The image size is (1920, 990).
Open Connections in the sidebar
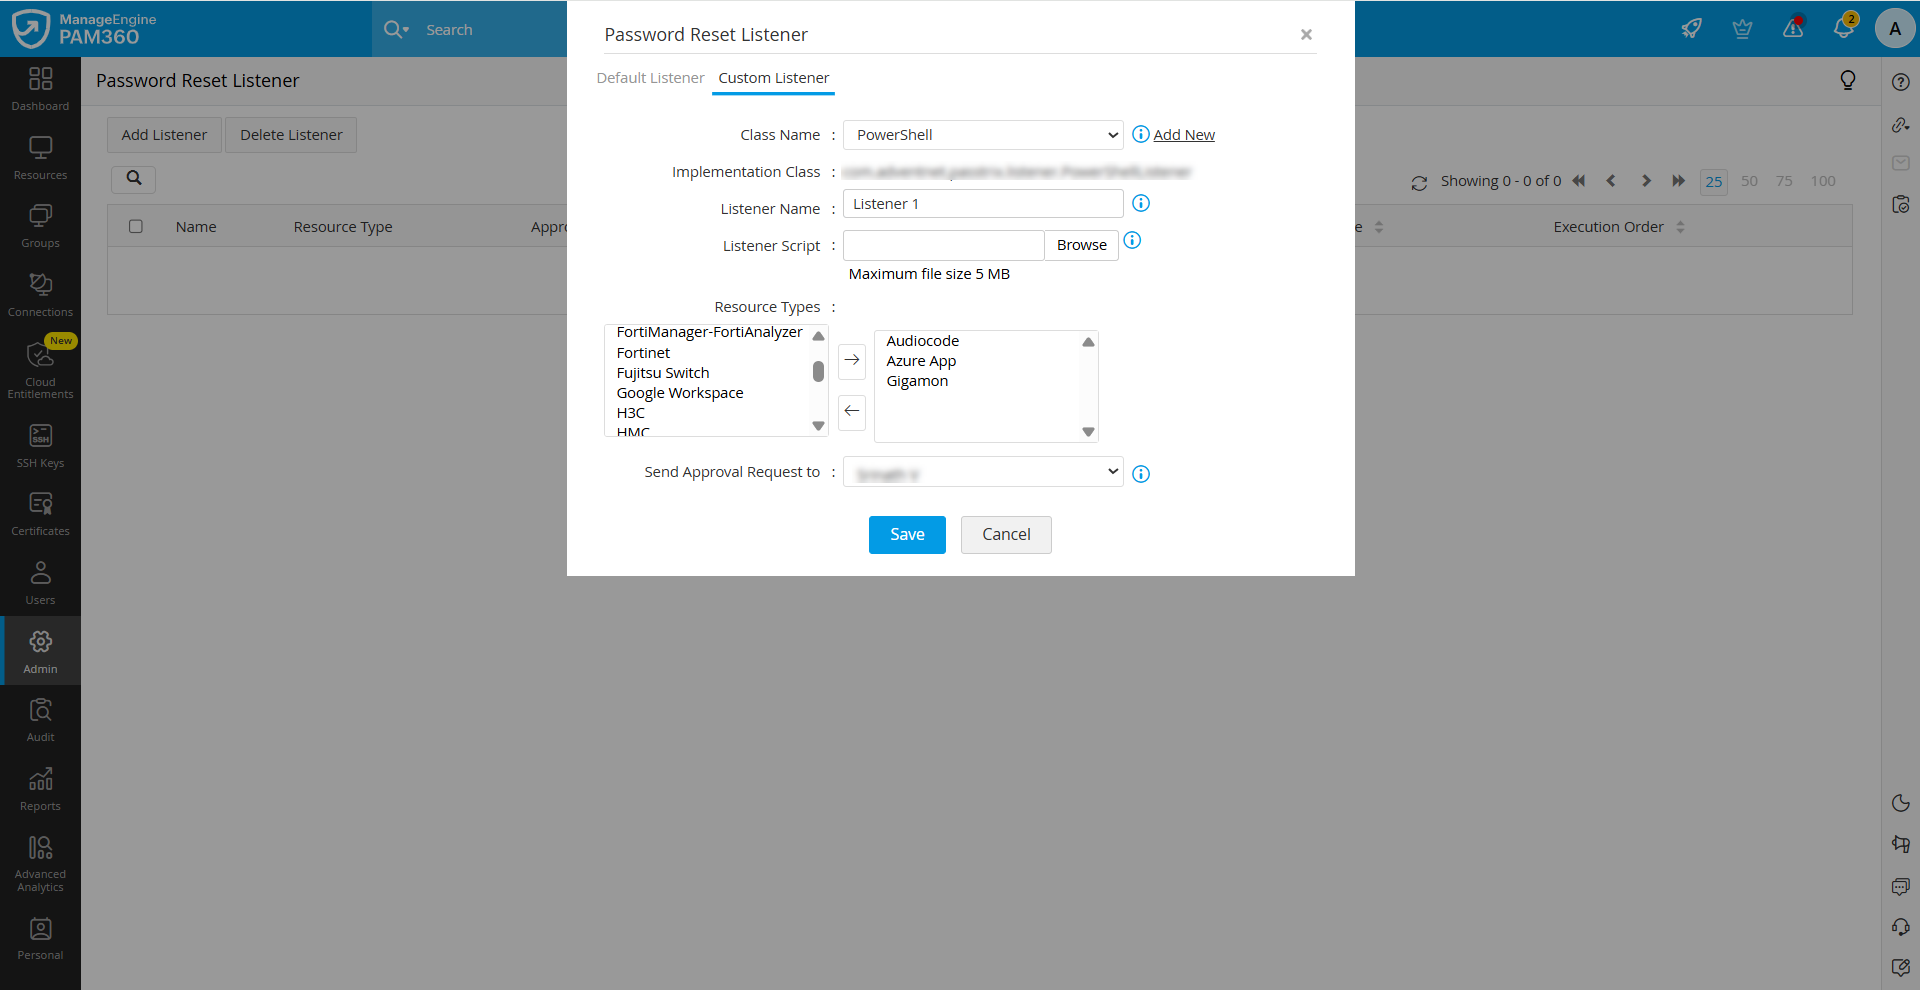point(40,295)
